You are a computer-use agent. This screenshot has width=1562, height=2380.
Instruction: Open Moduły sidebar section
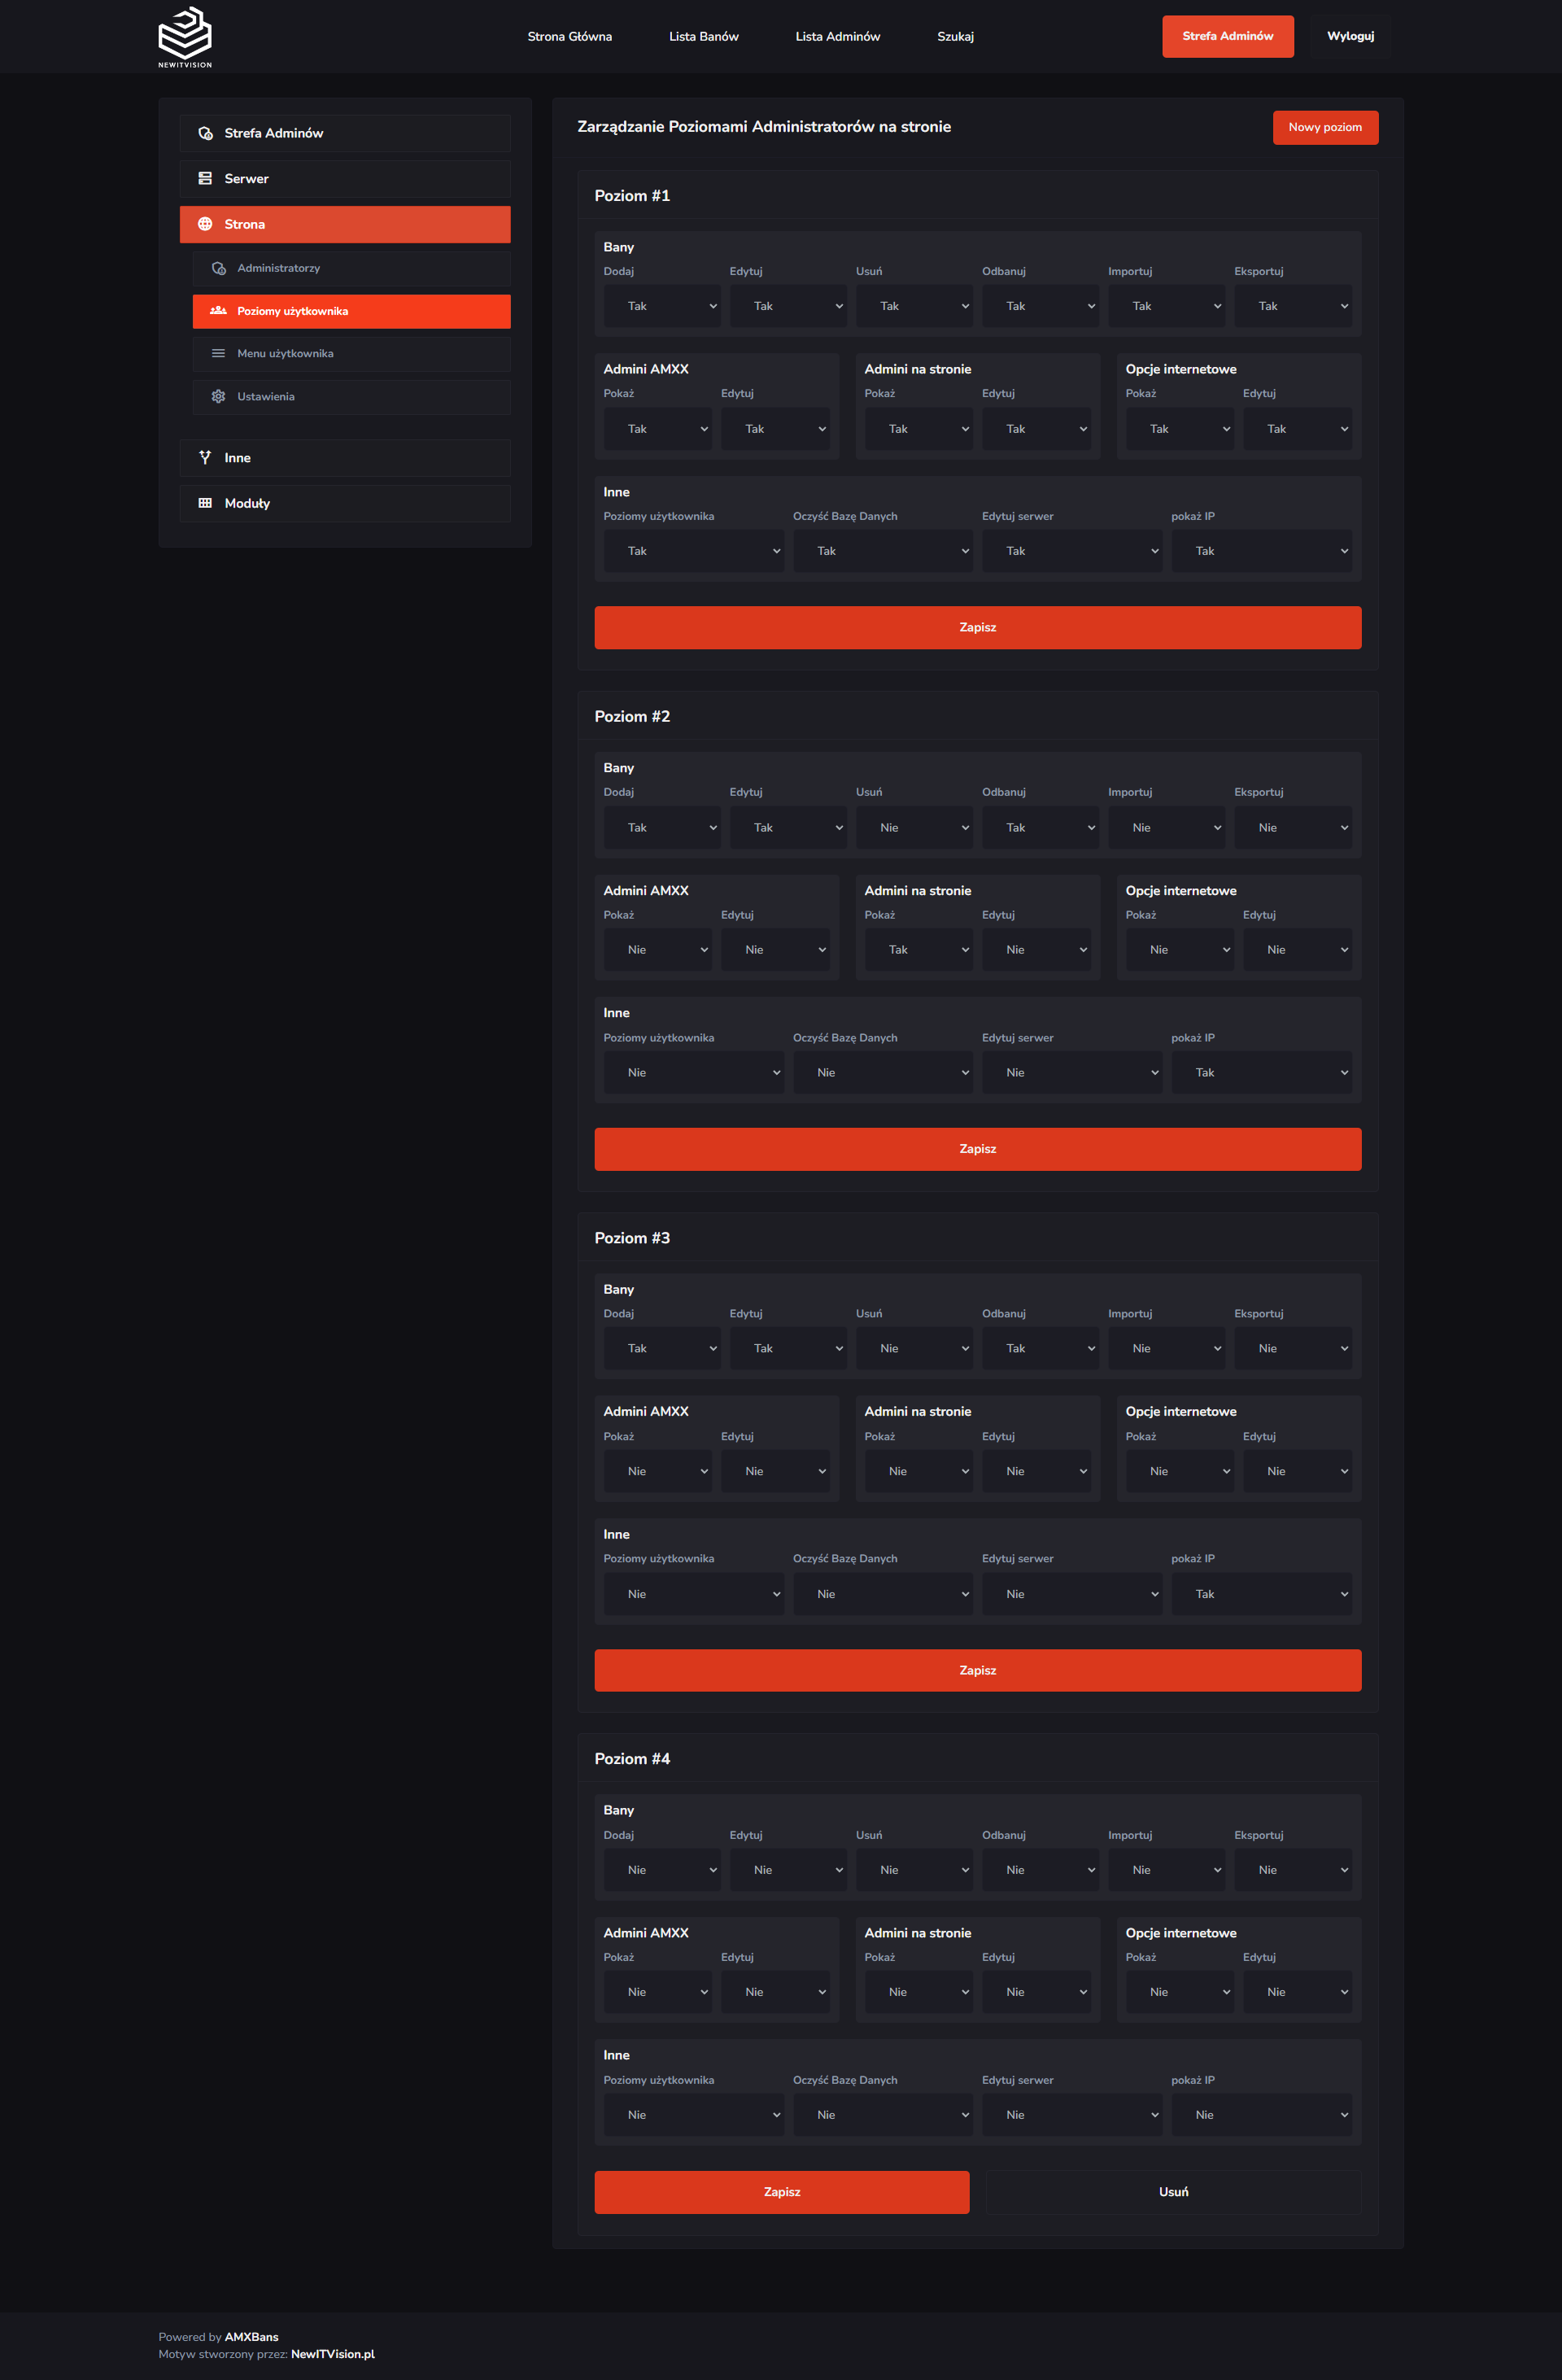click(345, 503)
